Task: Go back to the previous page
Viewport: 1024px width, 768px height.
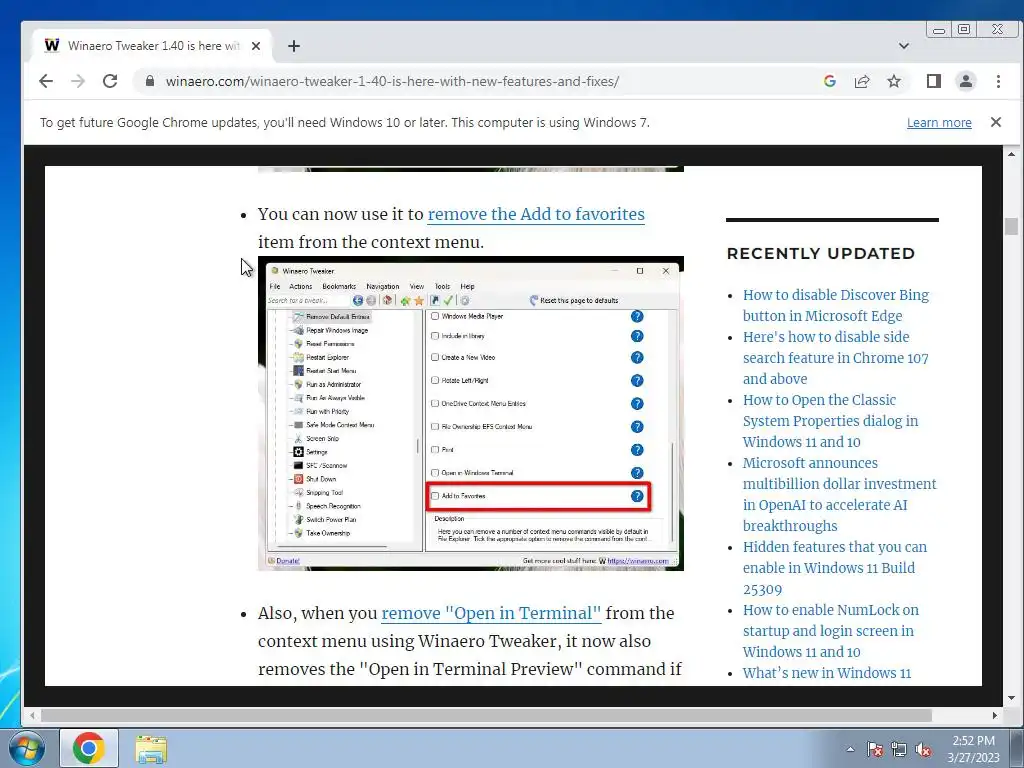Action: (46, 81)
